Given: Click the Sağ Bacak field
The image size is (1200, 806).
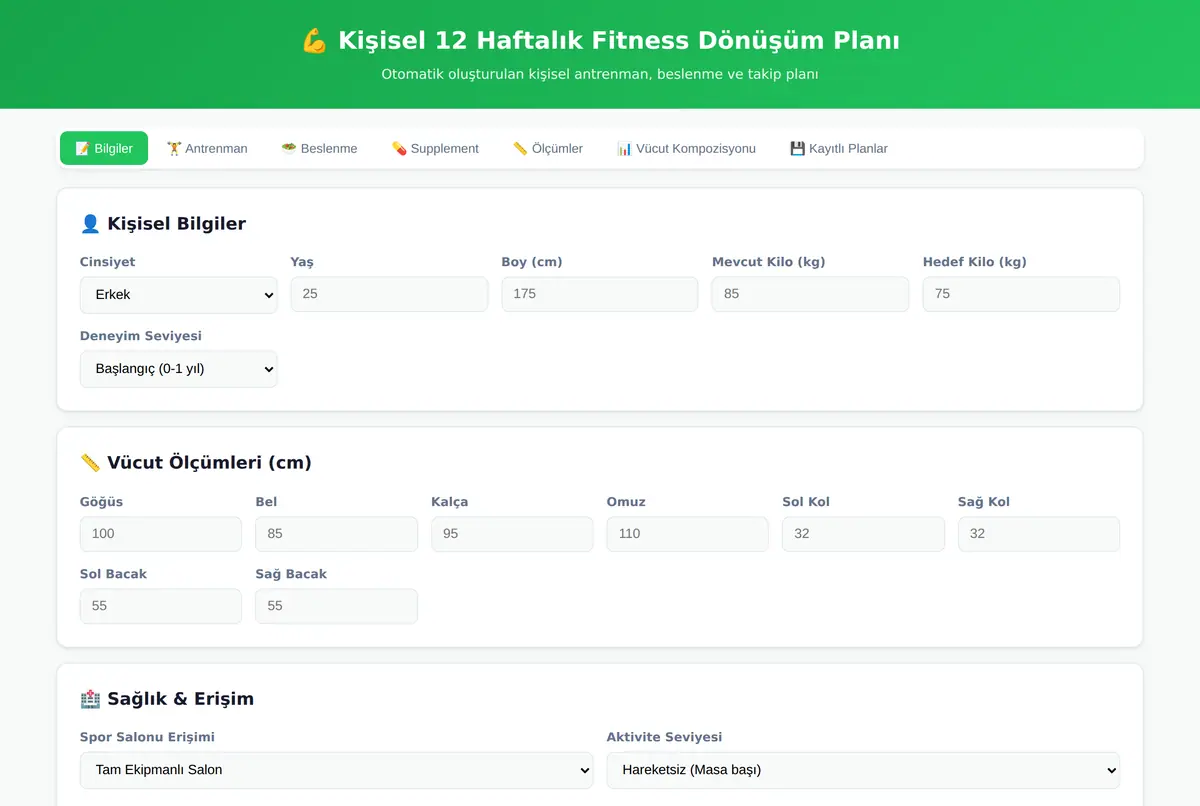Looking at the screenshot, I should [x=336, y=606].
